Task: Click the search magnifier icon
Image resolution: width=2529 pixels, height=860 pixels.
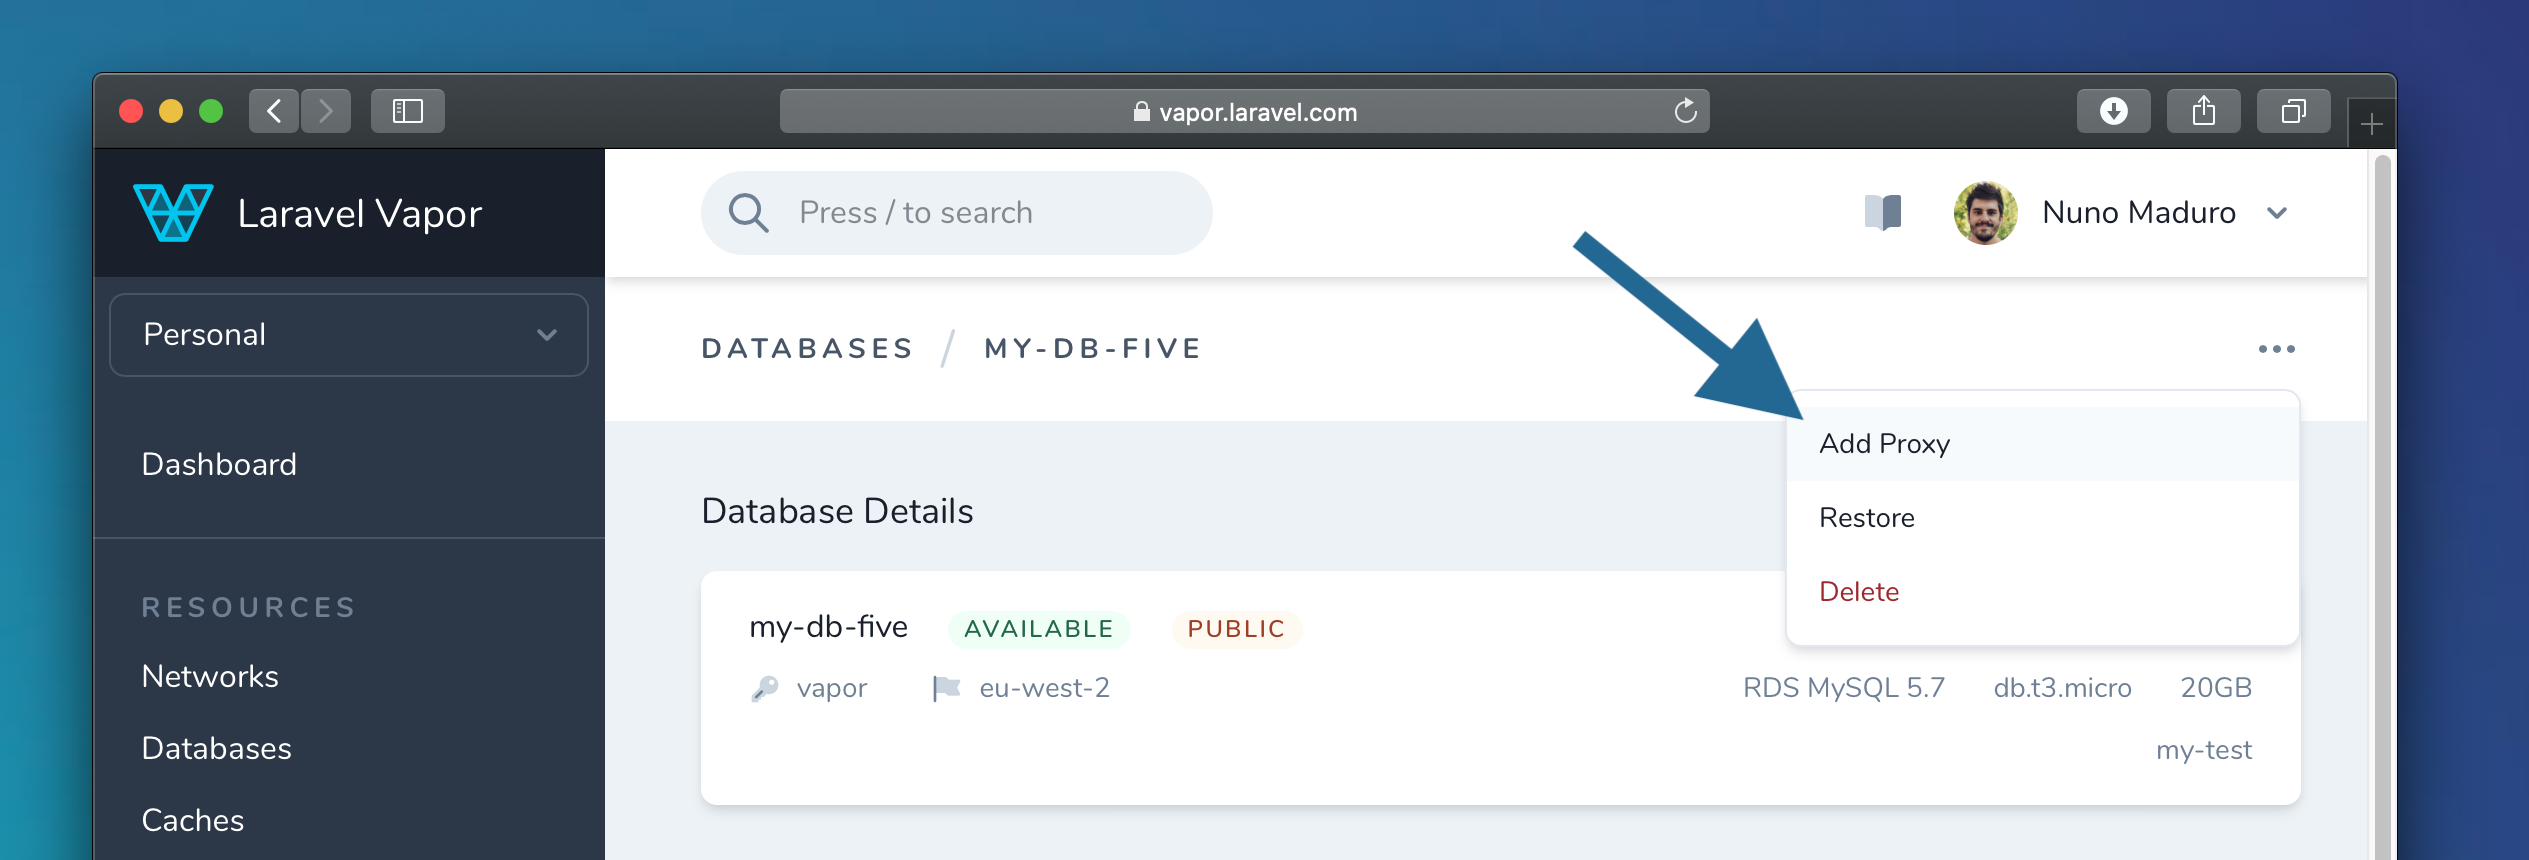Action: [748, 213]
